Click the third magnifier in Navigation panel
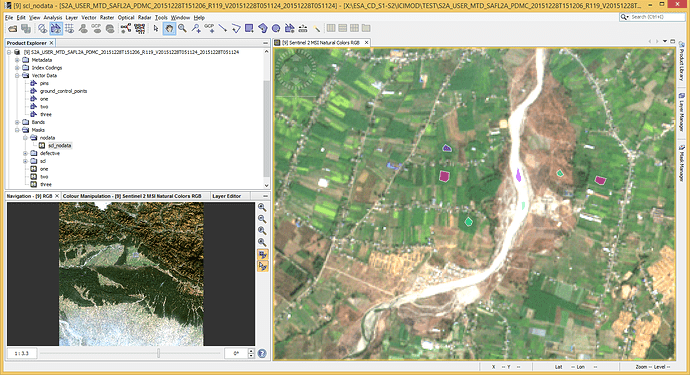 [262, 231]
